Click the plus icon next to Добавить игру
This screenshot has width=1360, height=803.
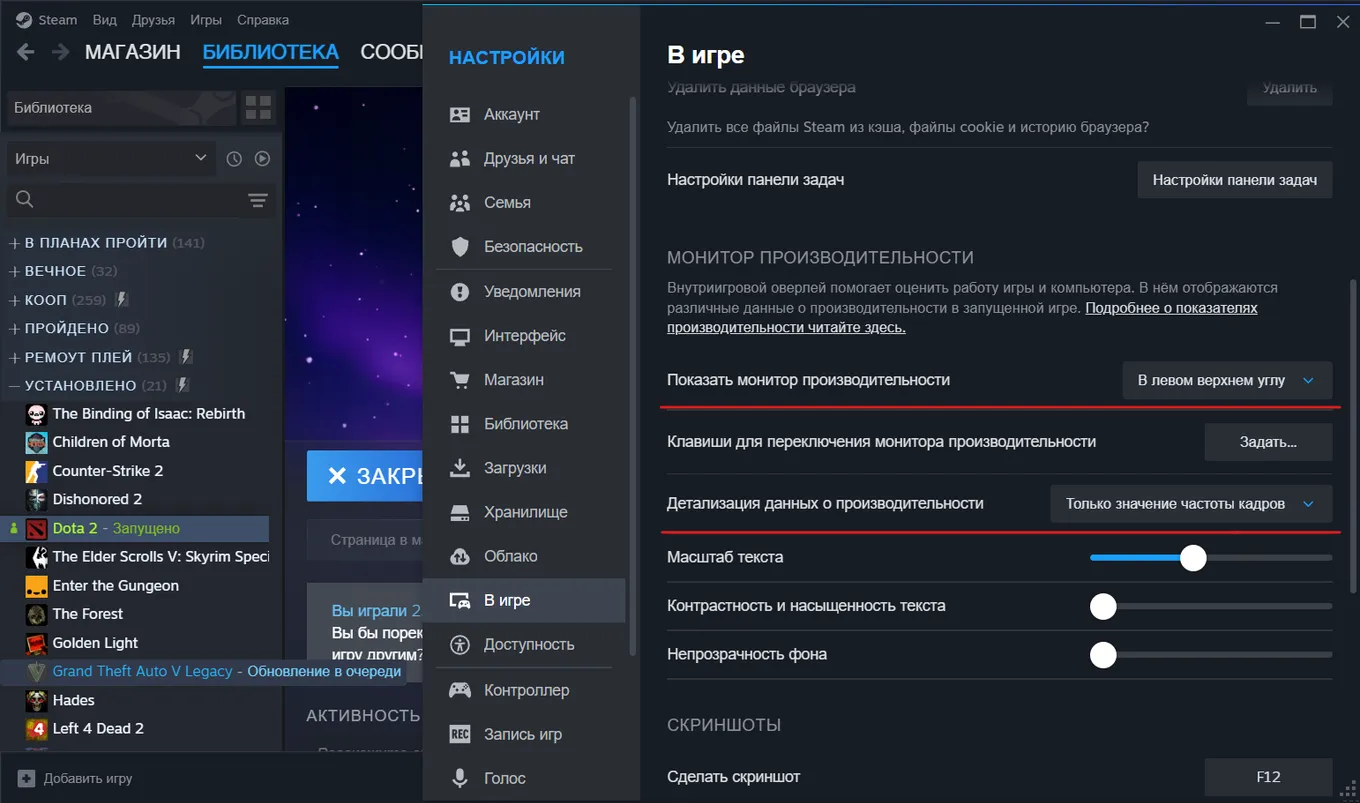point(26,778)
